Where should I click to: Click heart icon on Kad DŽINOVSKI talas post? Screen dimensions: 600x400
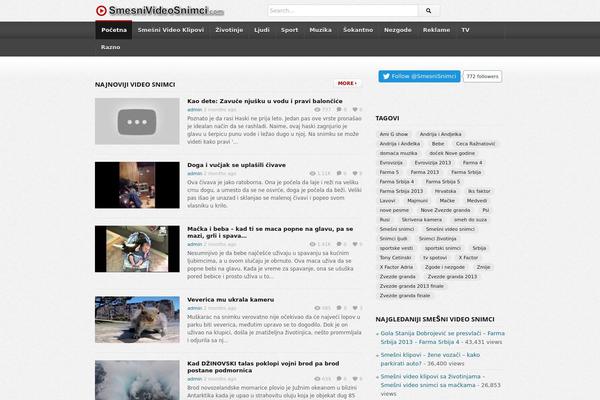click(x=355, y=379)
